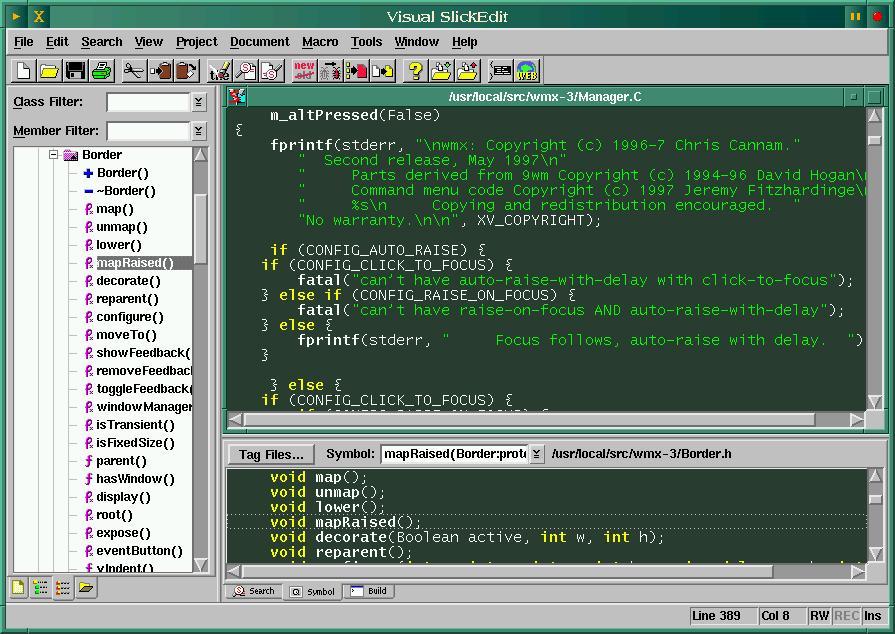The height and width of the screenshot is (634, 895).
Task: Select decorate() in the class member tree
Action: [128, 281]
